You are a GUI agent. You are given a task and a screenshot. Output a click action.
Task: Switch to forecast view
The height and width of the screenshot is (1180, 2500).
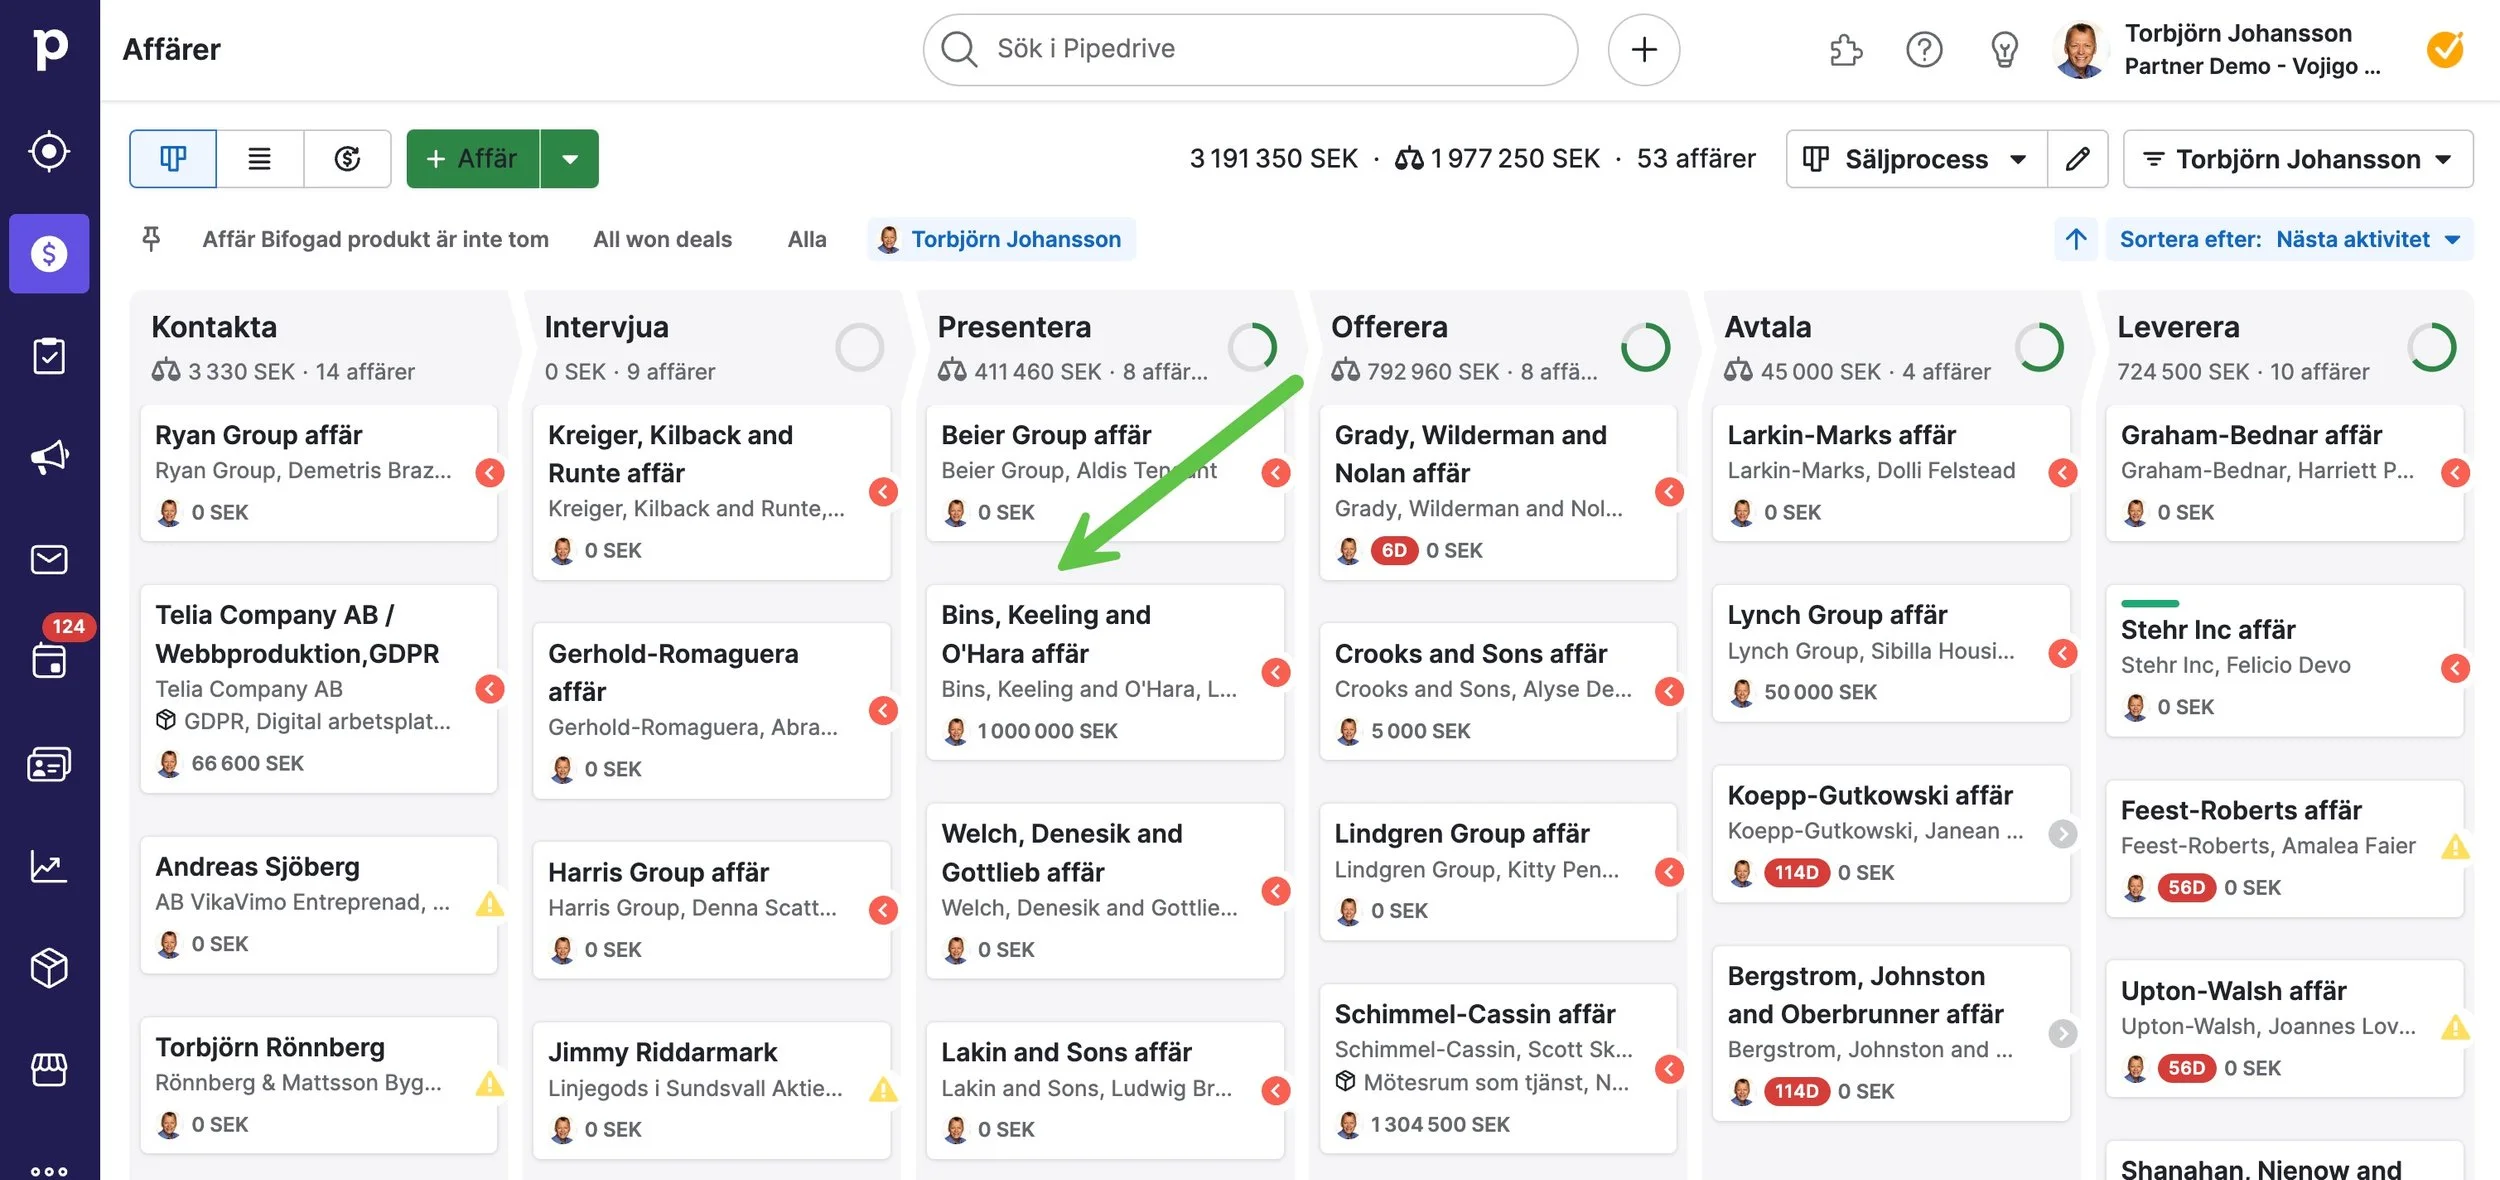tap(347, 159)
